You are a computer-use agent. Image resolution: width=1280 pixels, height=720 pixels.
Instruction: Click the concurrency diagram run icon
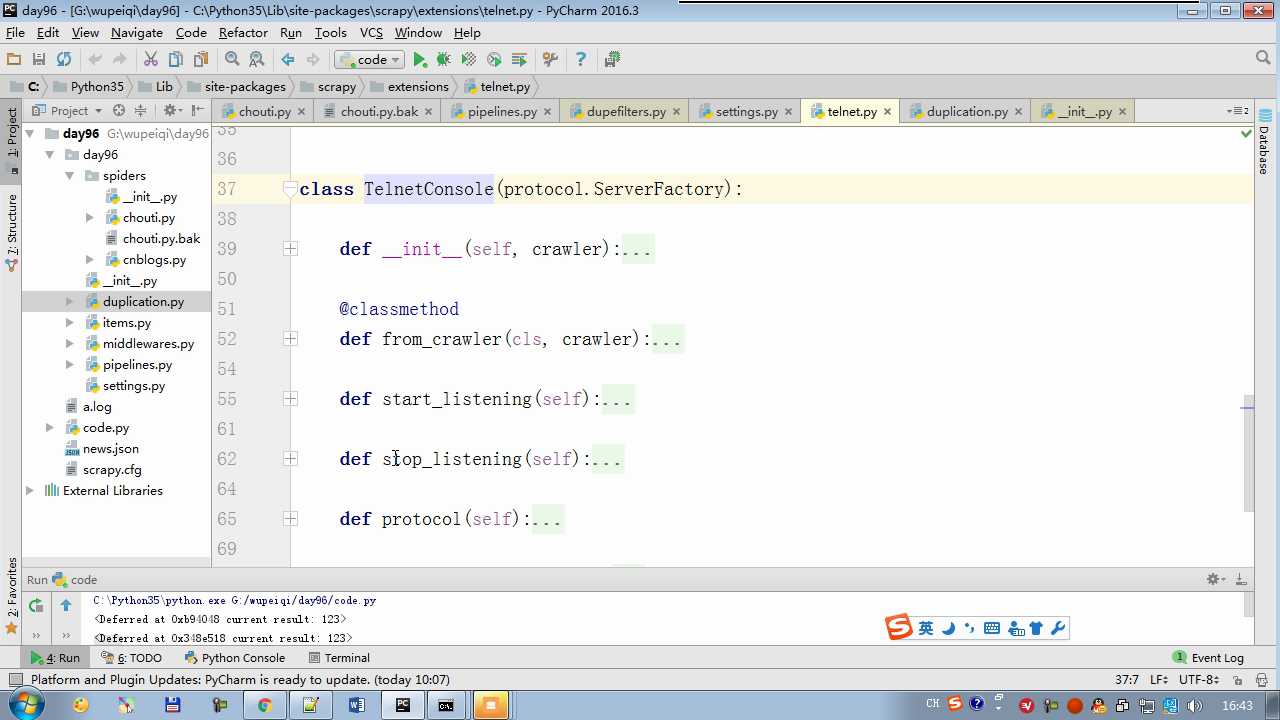(519, 59)
